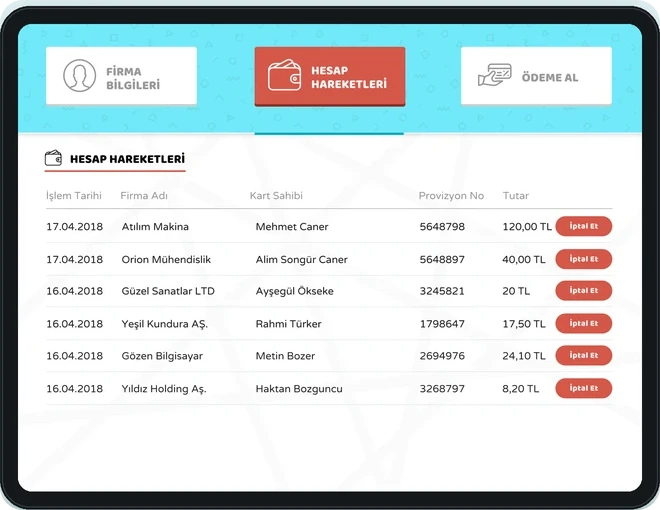Click the Provizyon No column header

pyautogui.click(x=451, y=196)
